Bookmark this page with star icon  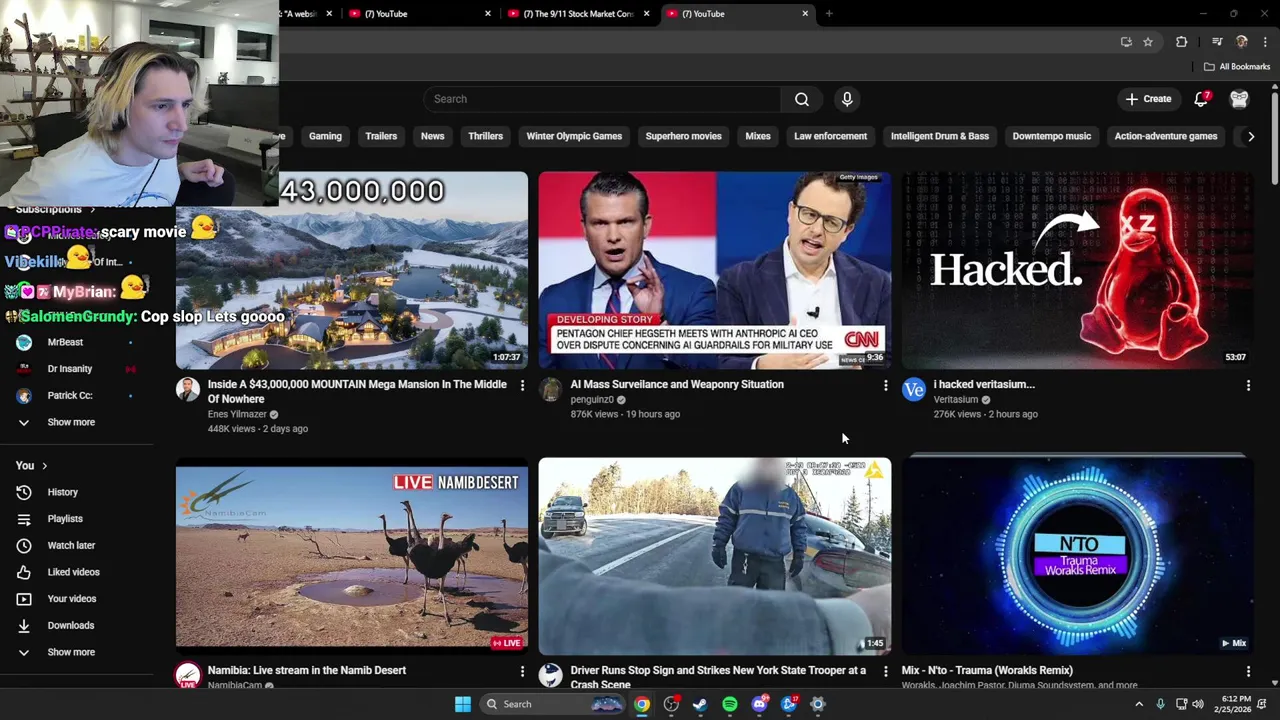(1148, 42)
